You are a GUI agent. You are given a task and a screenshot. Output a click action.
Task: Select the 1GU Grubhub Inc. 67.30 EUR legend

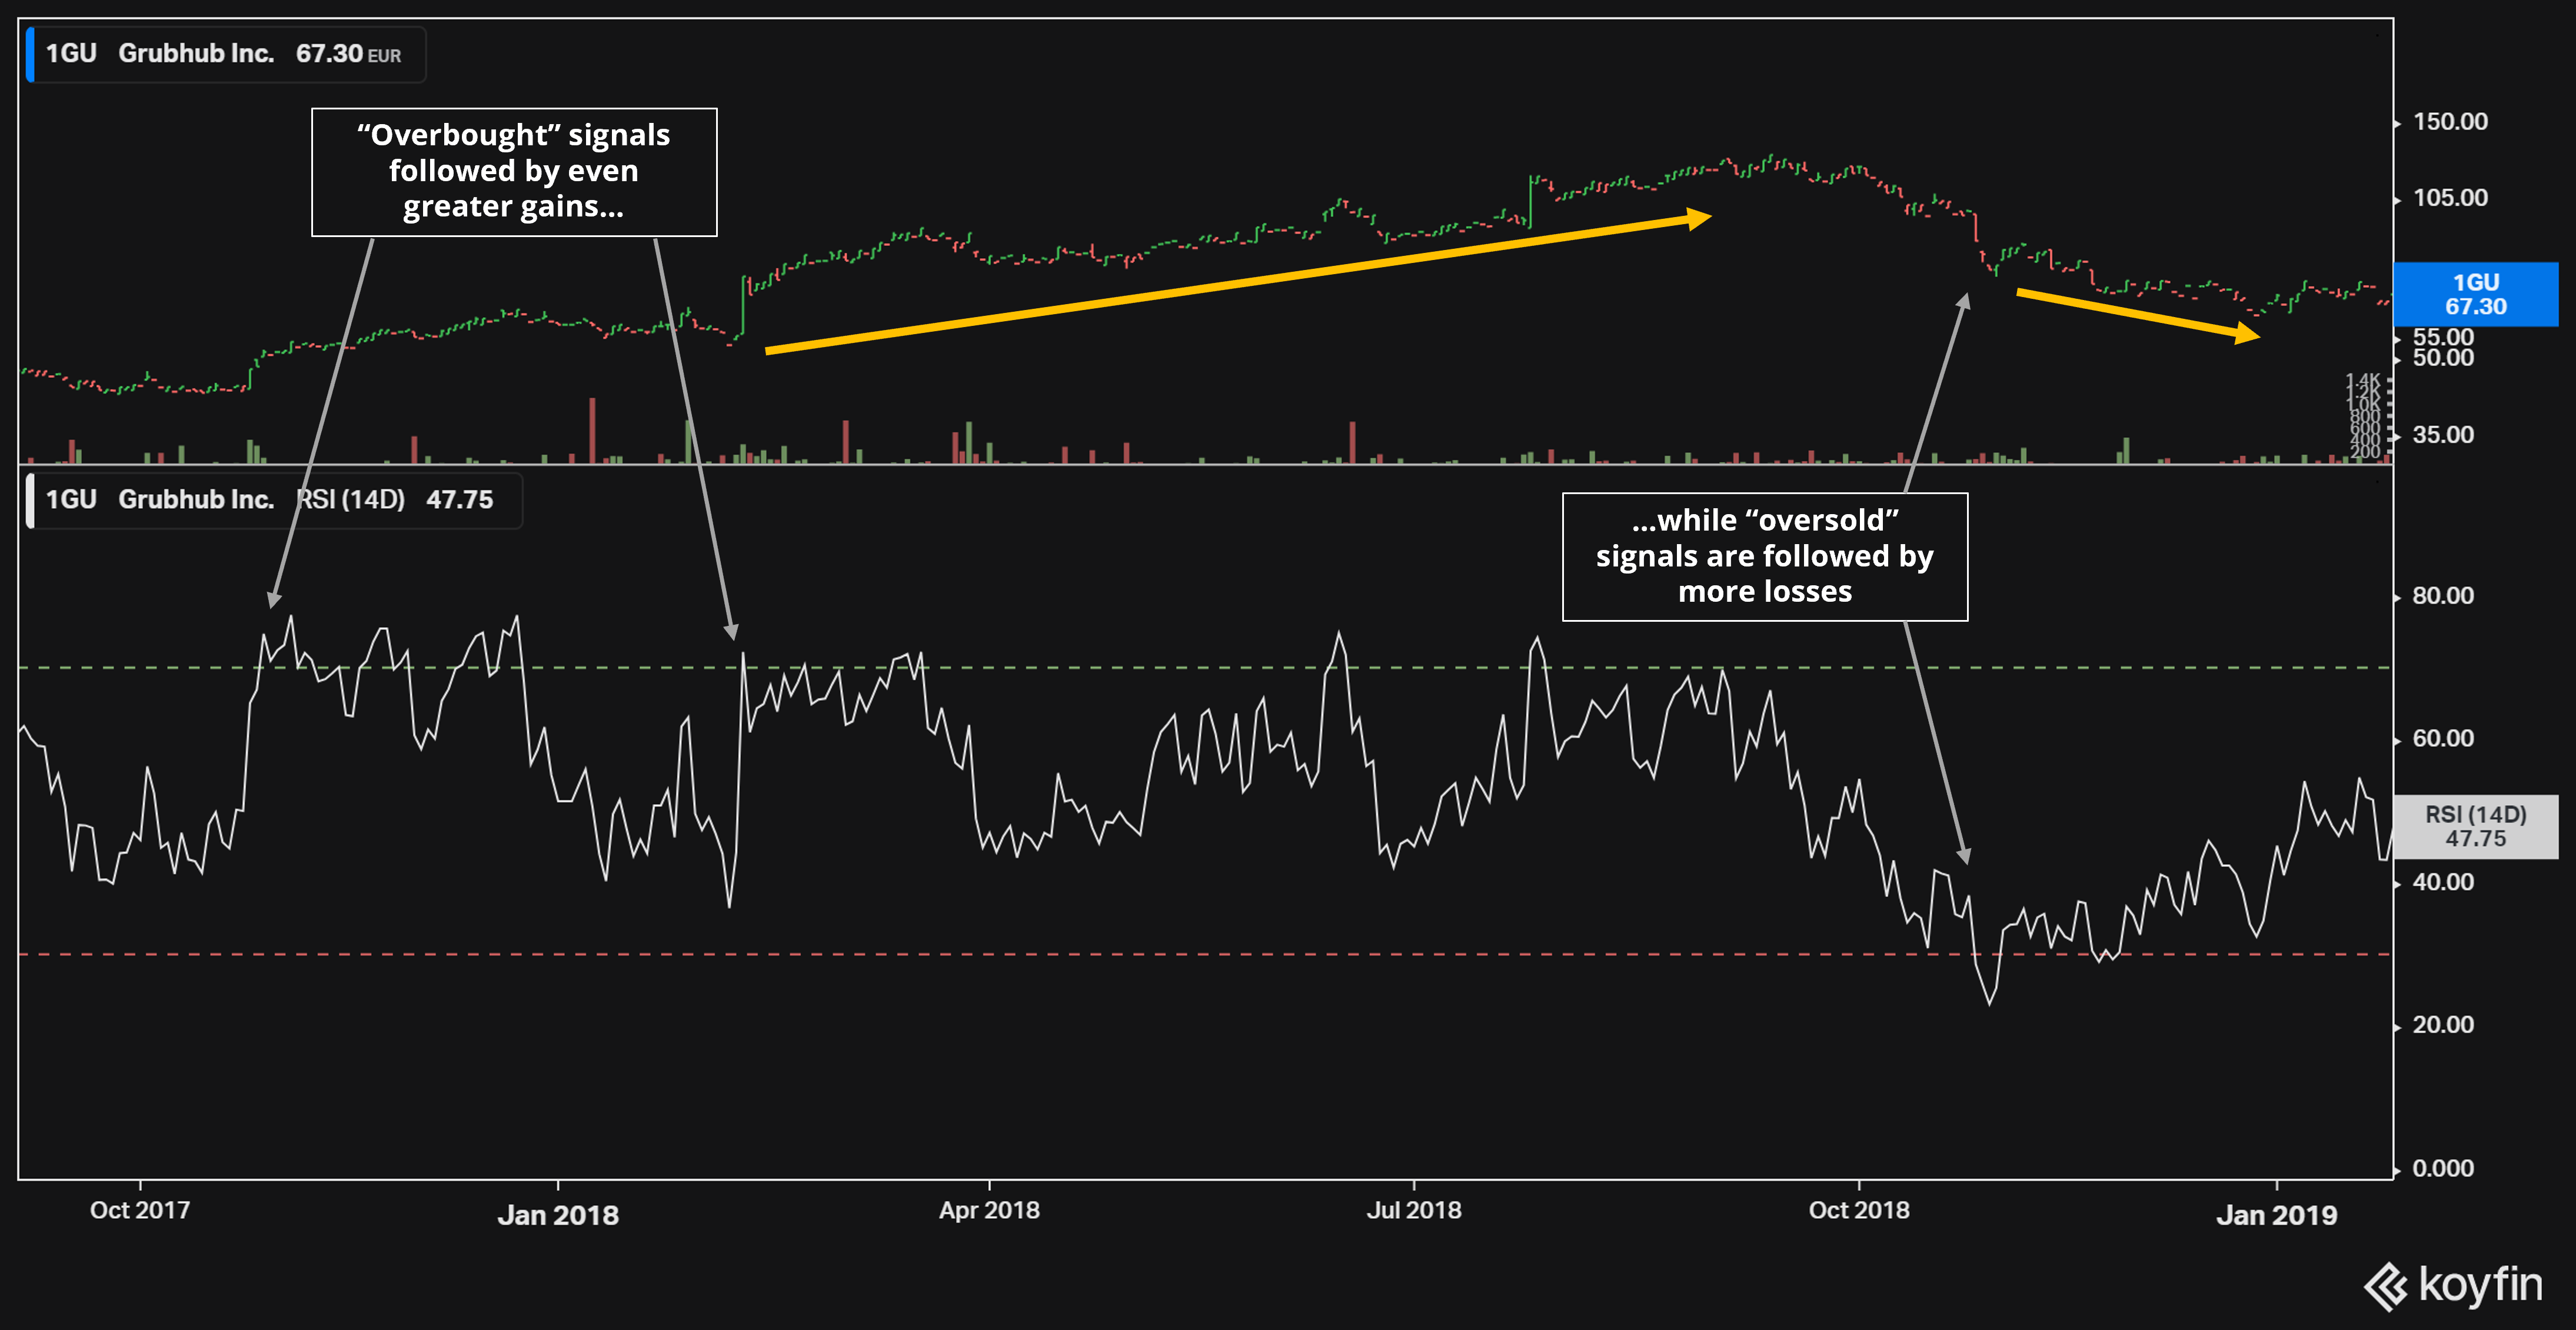(x=225, y=54)
